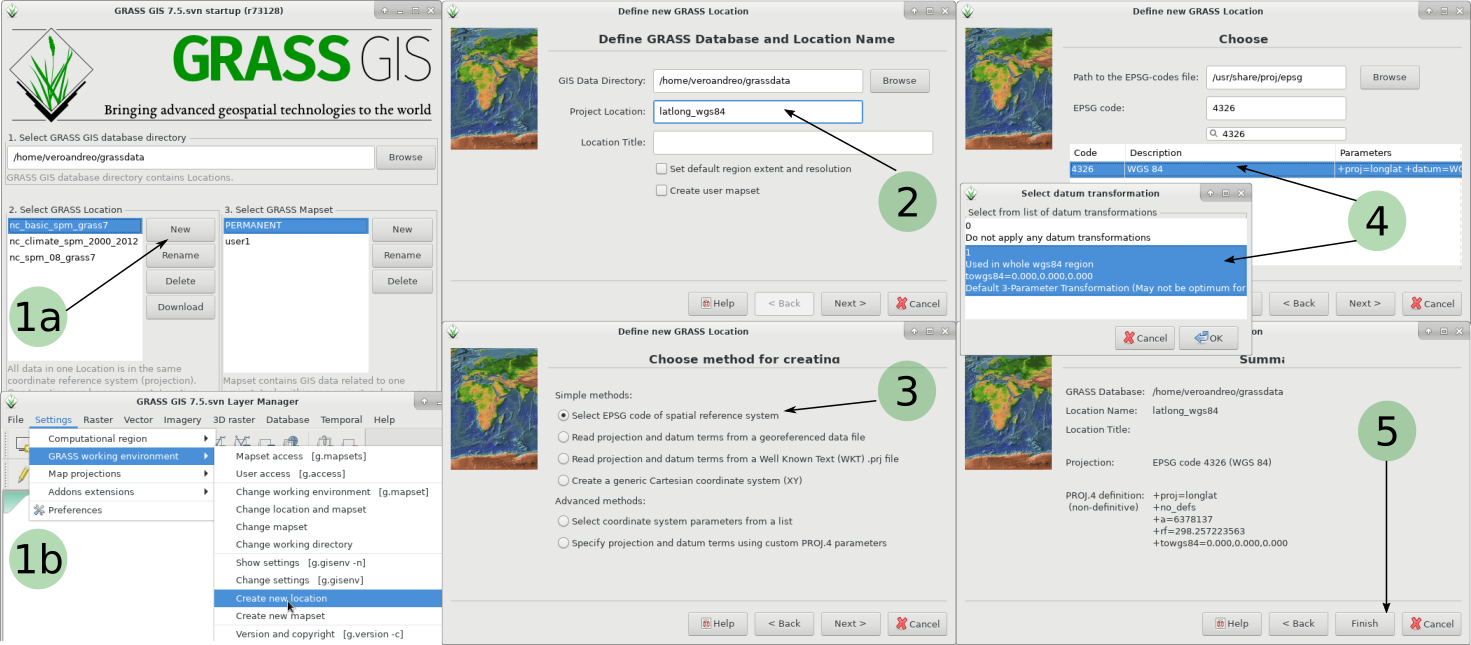Open the Raster menu
Viewport: 1471px width, 645px height.
click(x=98, y=420)
